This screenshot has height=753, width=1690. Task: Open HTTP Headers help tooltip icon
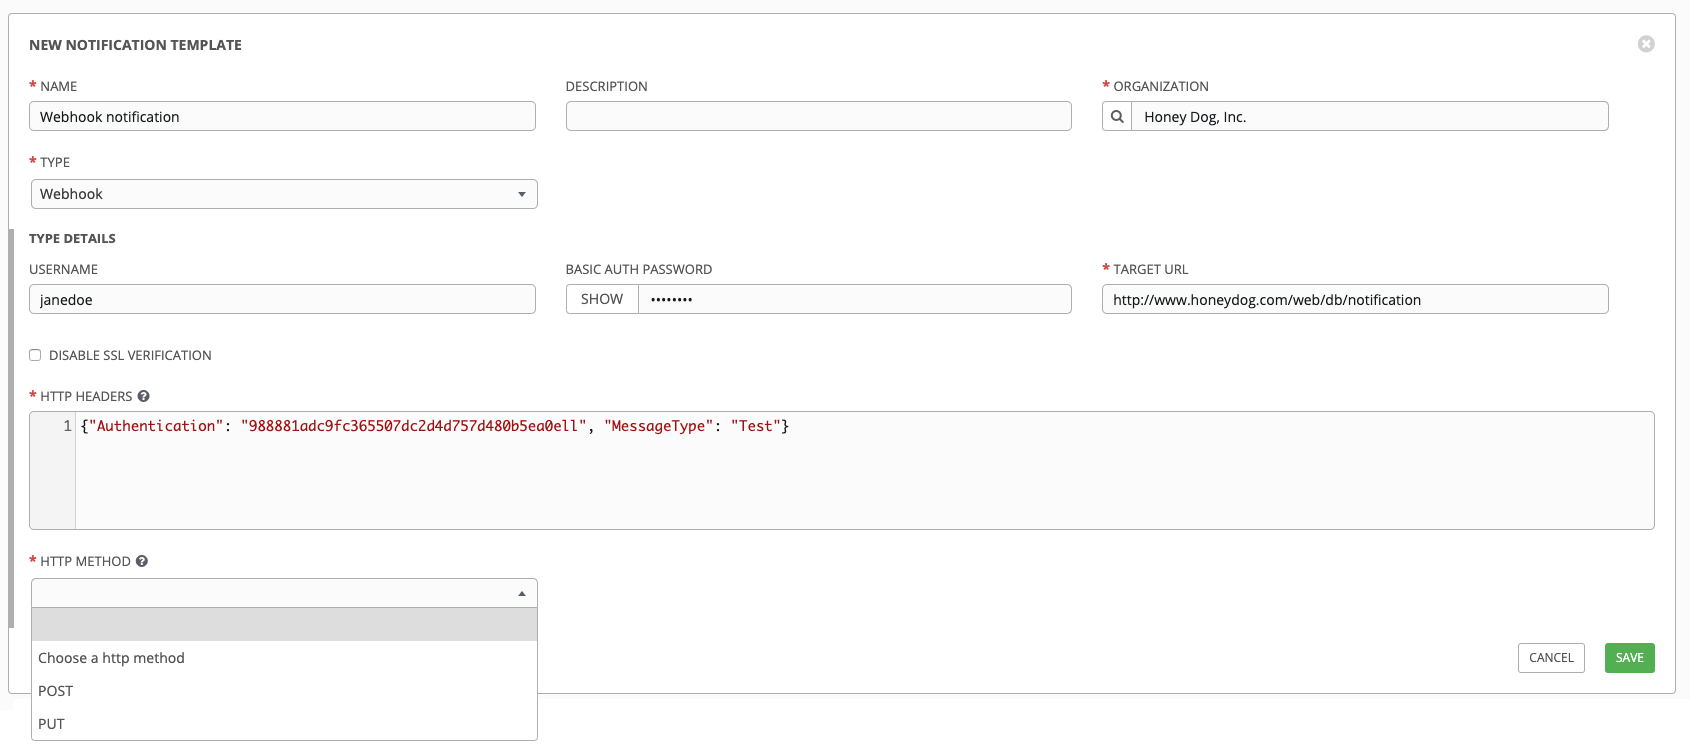[x=144, y=397]
